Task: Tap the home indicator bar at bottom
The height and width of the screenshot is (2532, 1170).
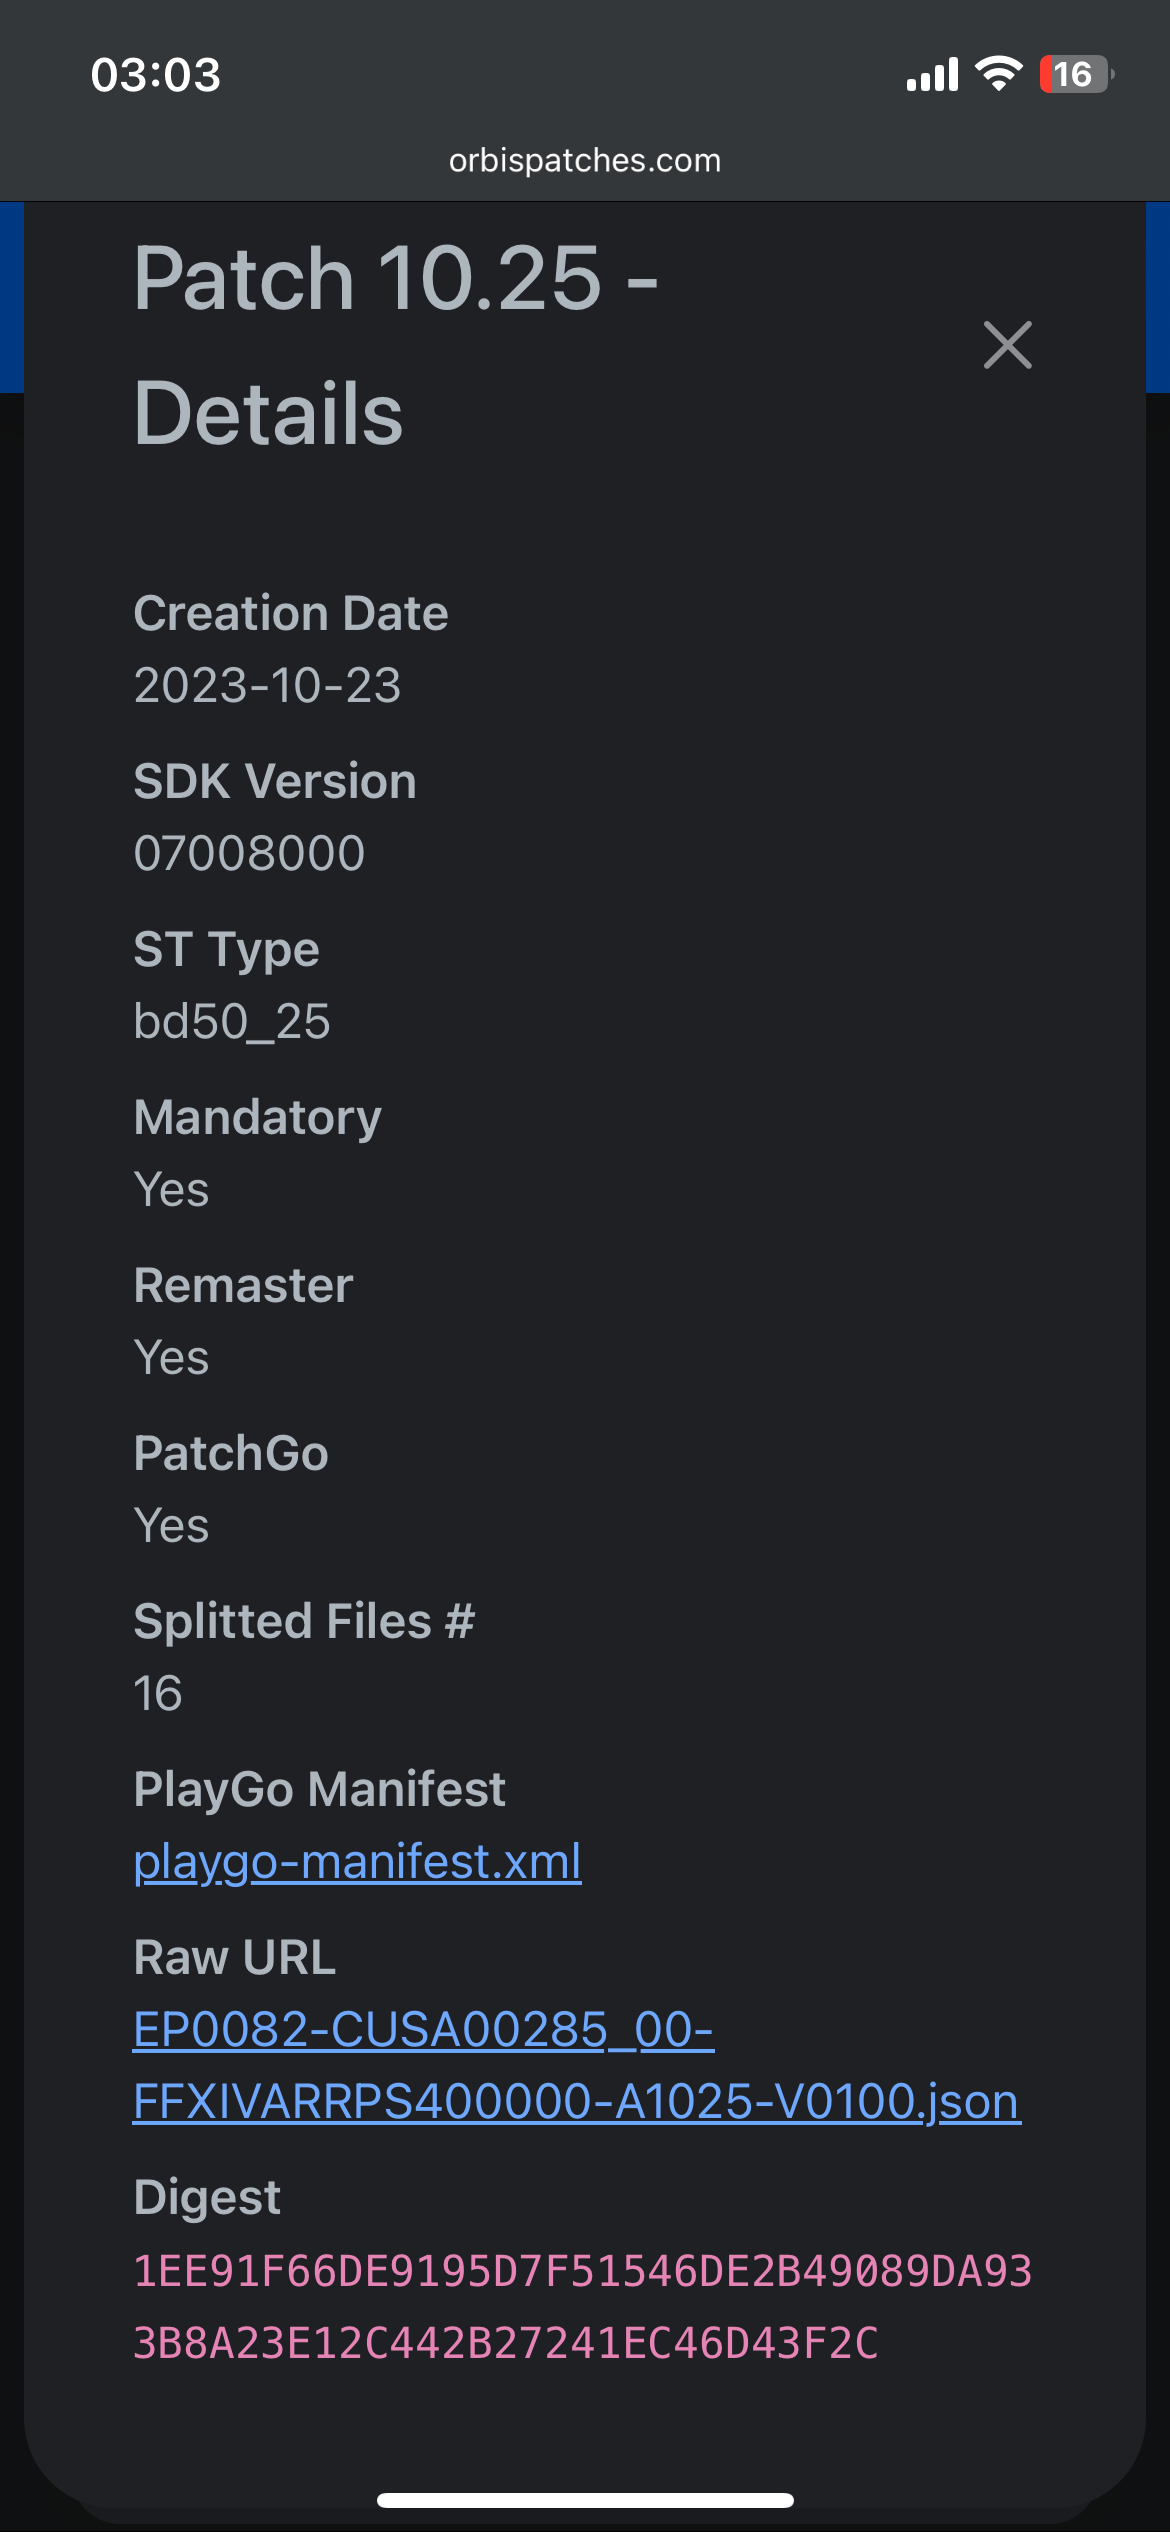Action: [x=585, y=2500]
